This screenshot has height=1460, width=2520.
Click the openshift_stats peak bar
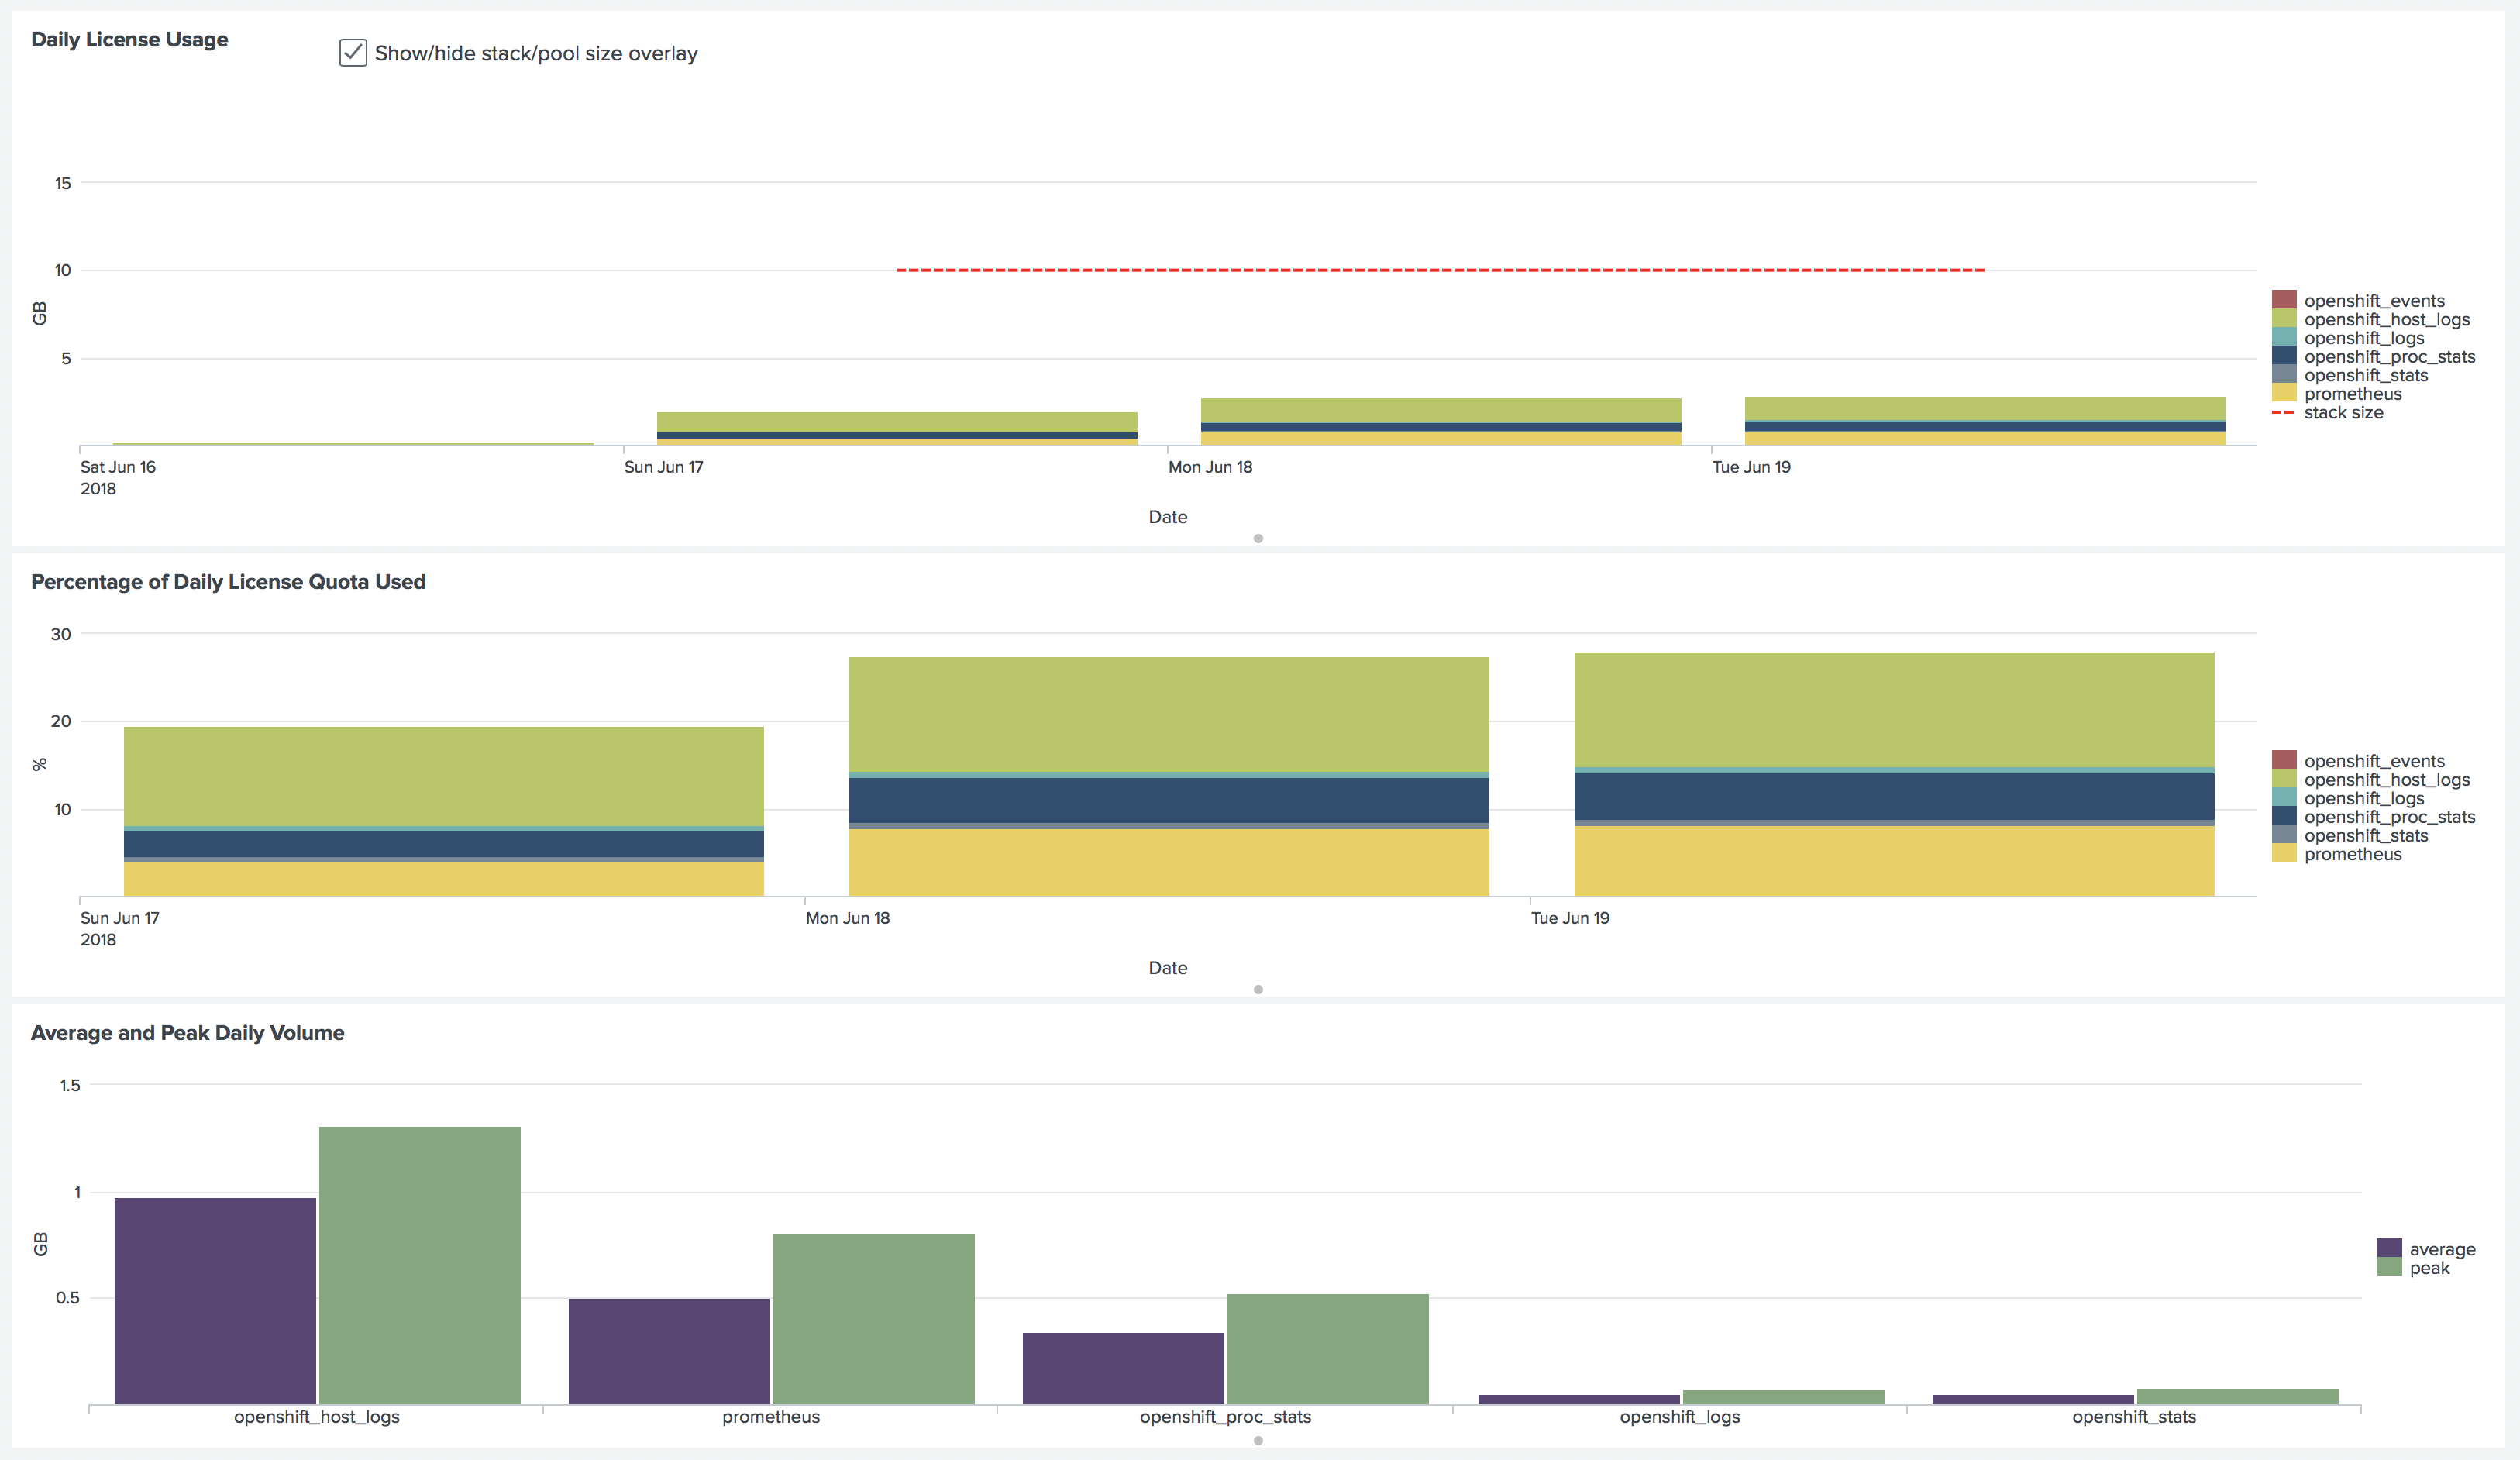[2237, 1396]
